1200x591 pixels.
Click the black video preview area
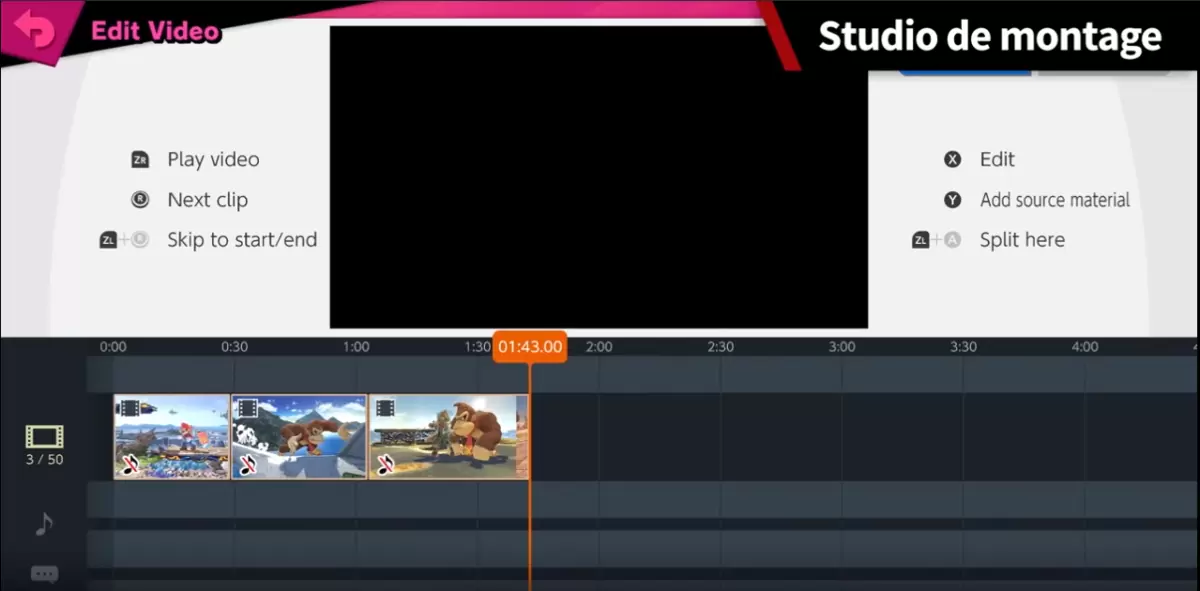[x=598, y=177]
